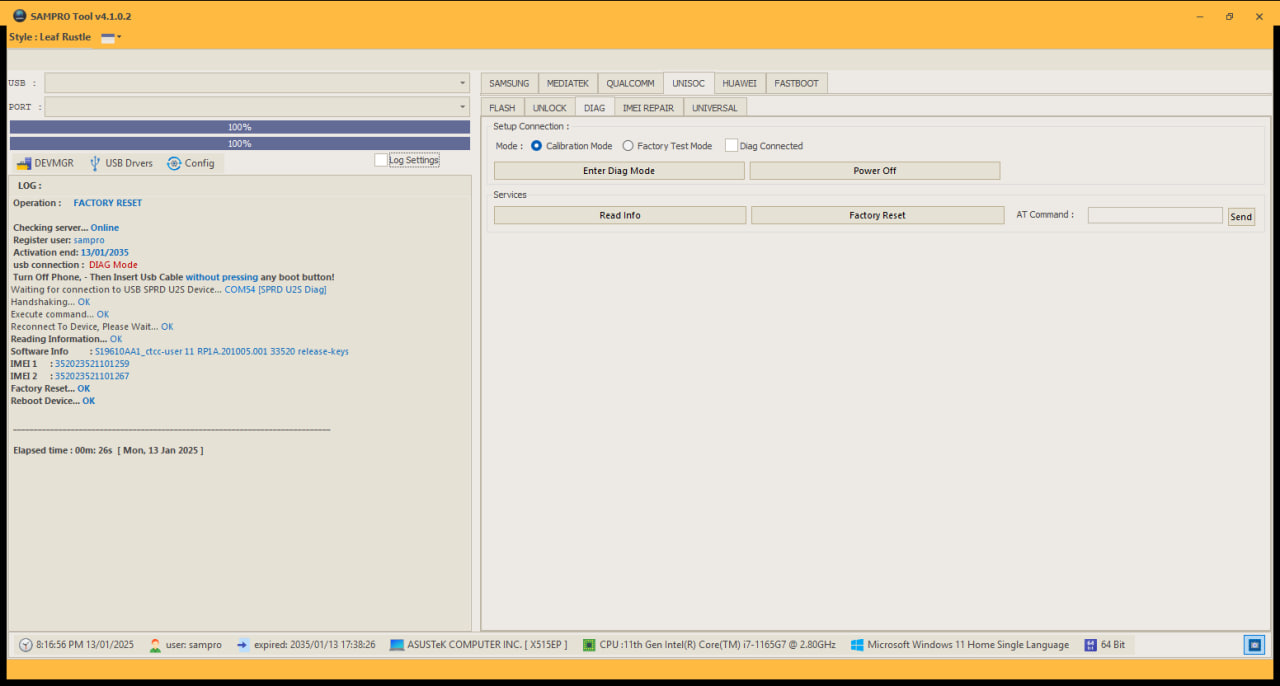Click the lower 100% progress bar
1280x686 pixels.
(x=240, y=144)
